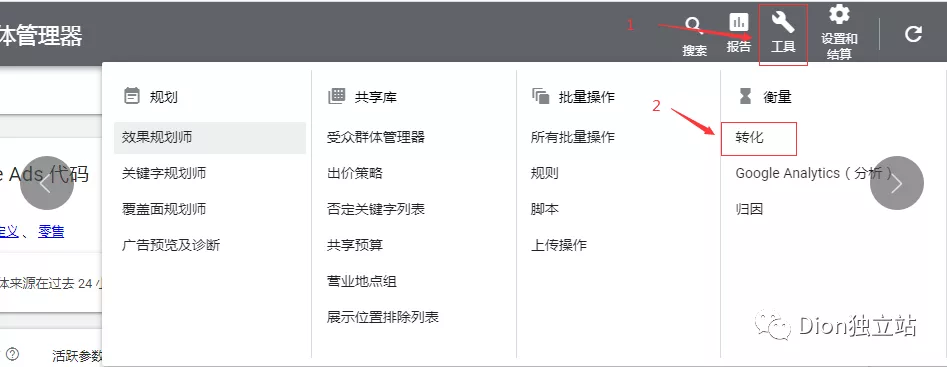The height and width of the screenshot is (367, 947).
Task: Open Google Analytics（分析）item
Action: pyautogui.click(x=814, y=173)
